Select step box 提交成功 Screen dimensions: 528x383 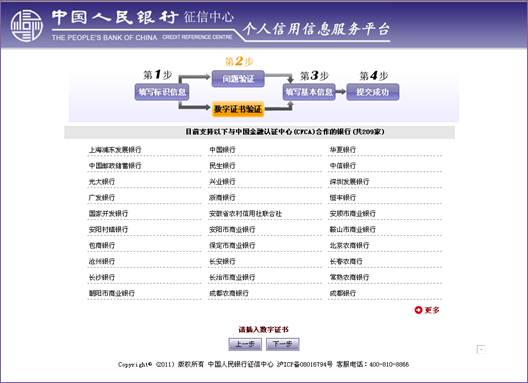click(x=373, y=92)
